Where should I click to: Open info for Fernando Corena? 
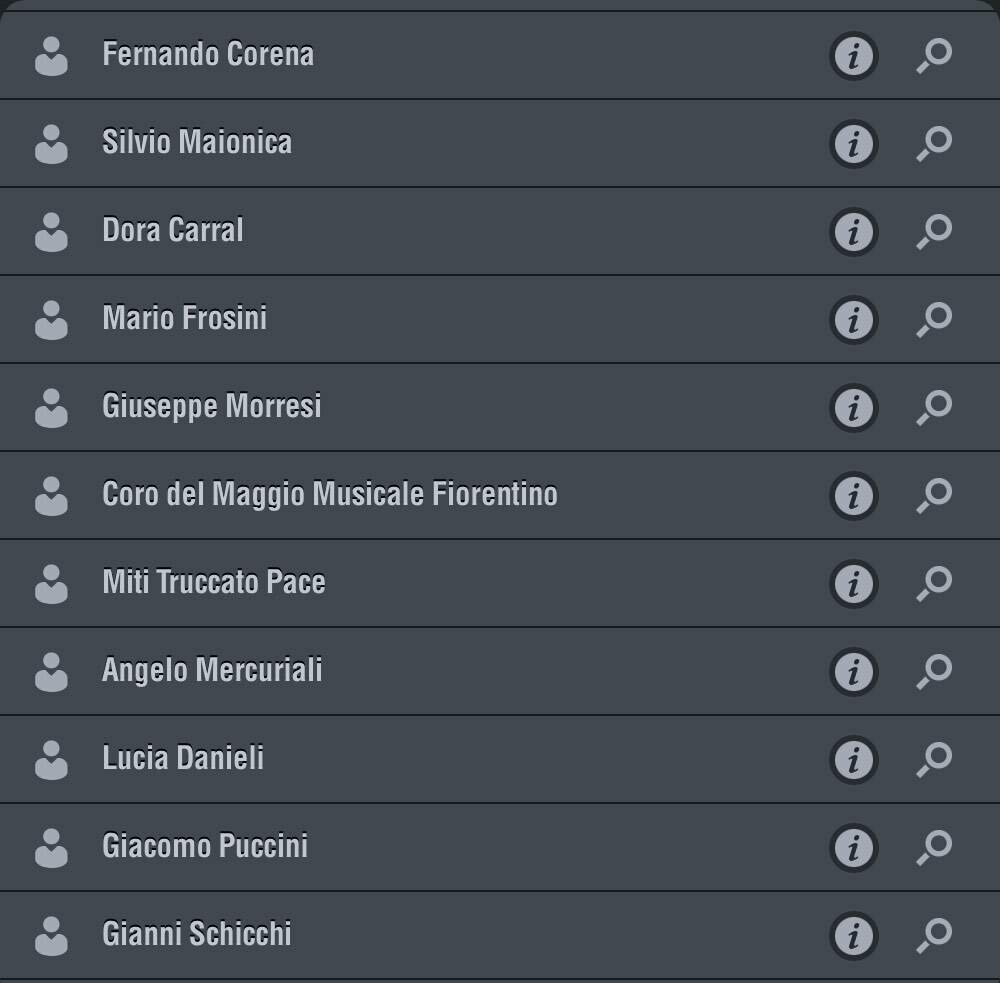853,56
